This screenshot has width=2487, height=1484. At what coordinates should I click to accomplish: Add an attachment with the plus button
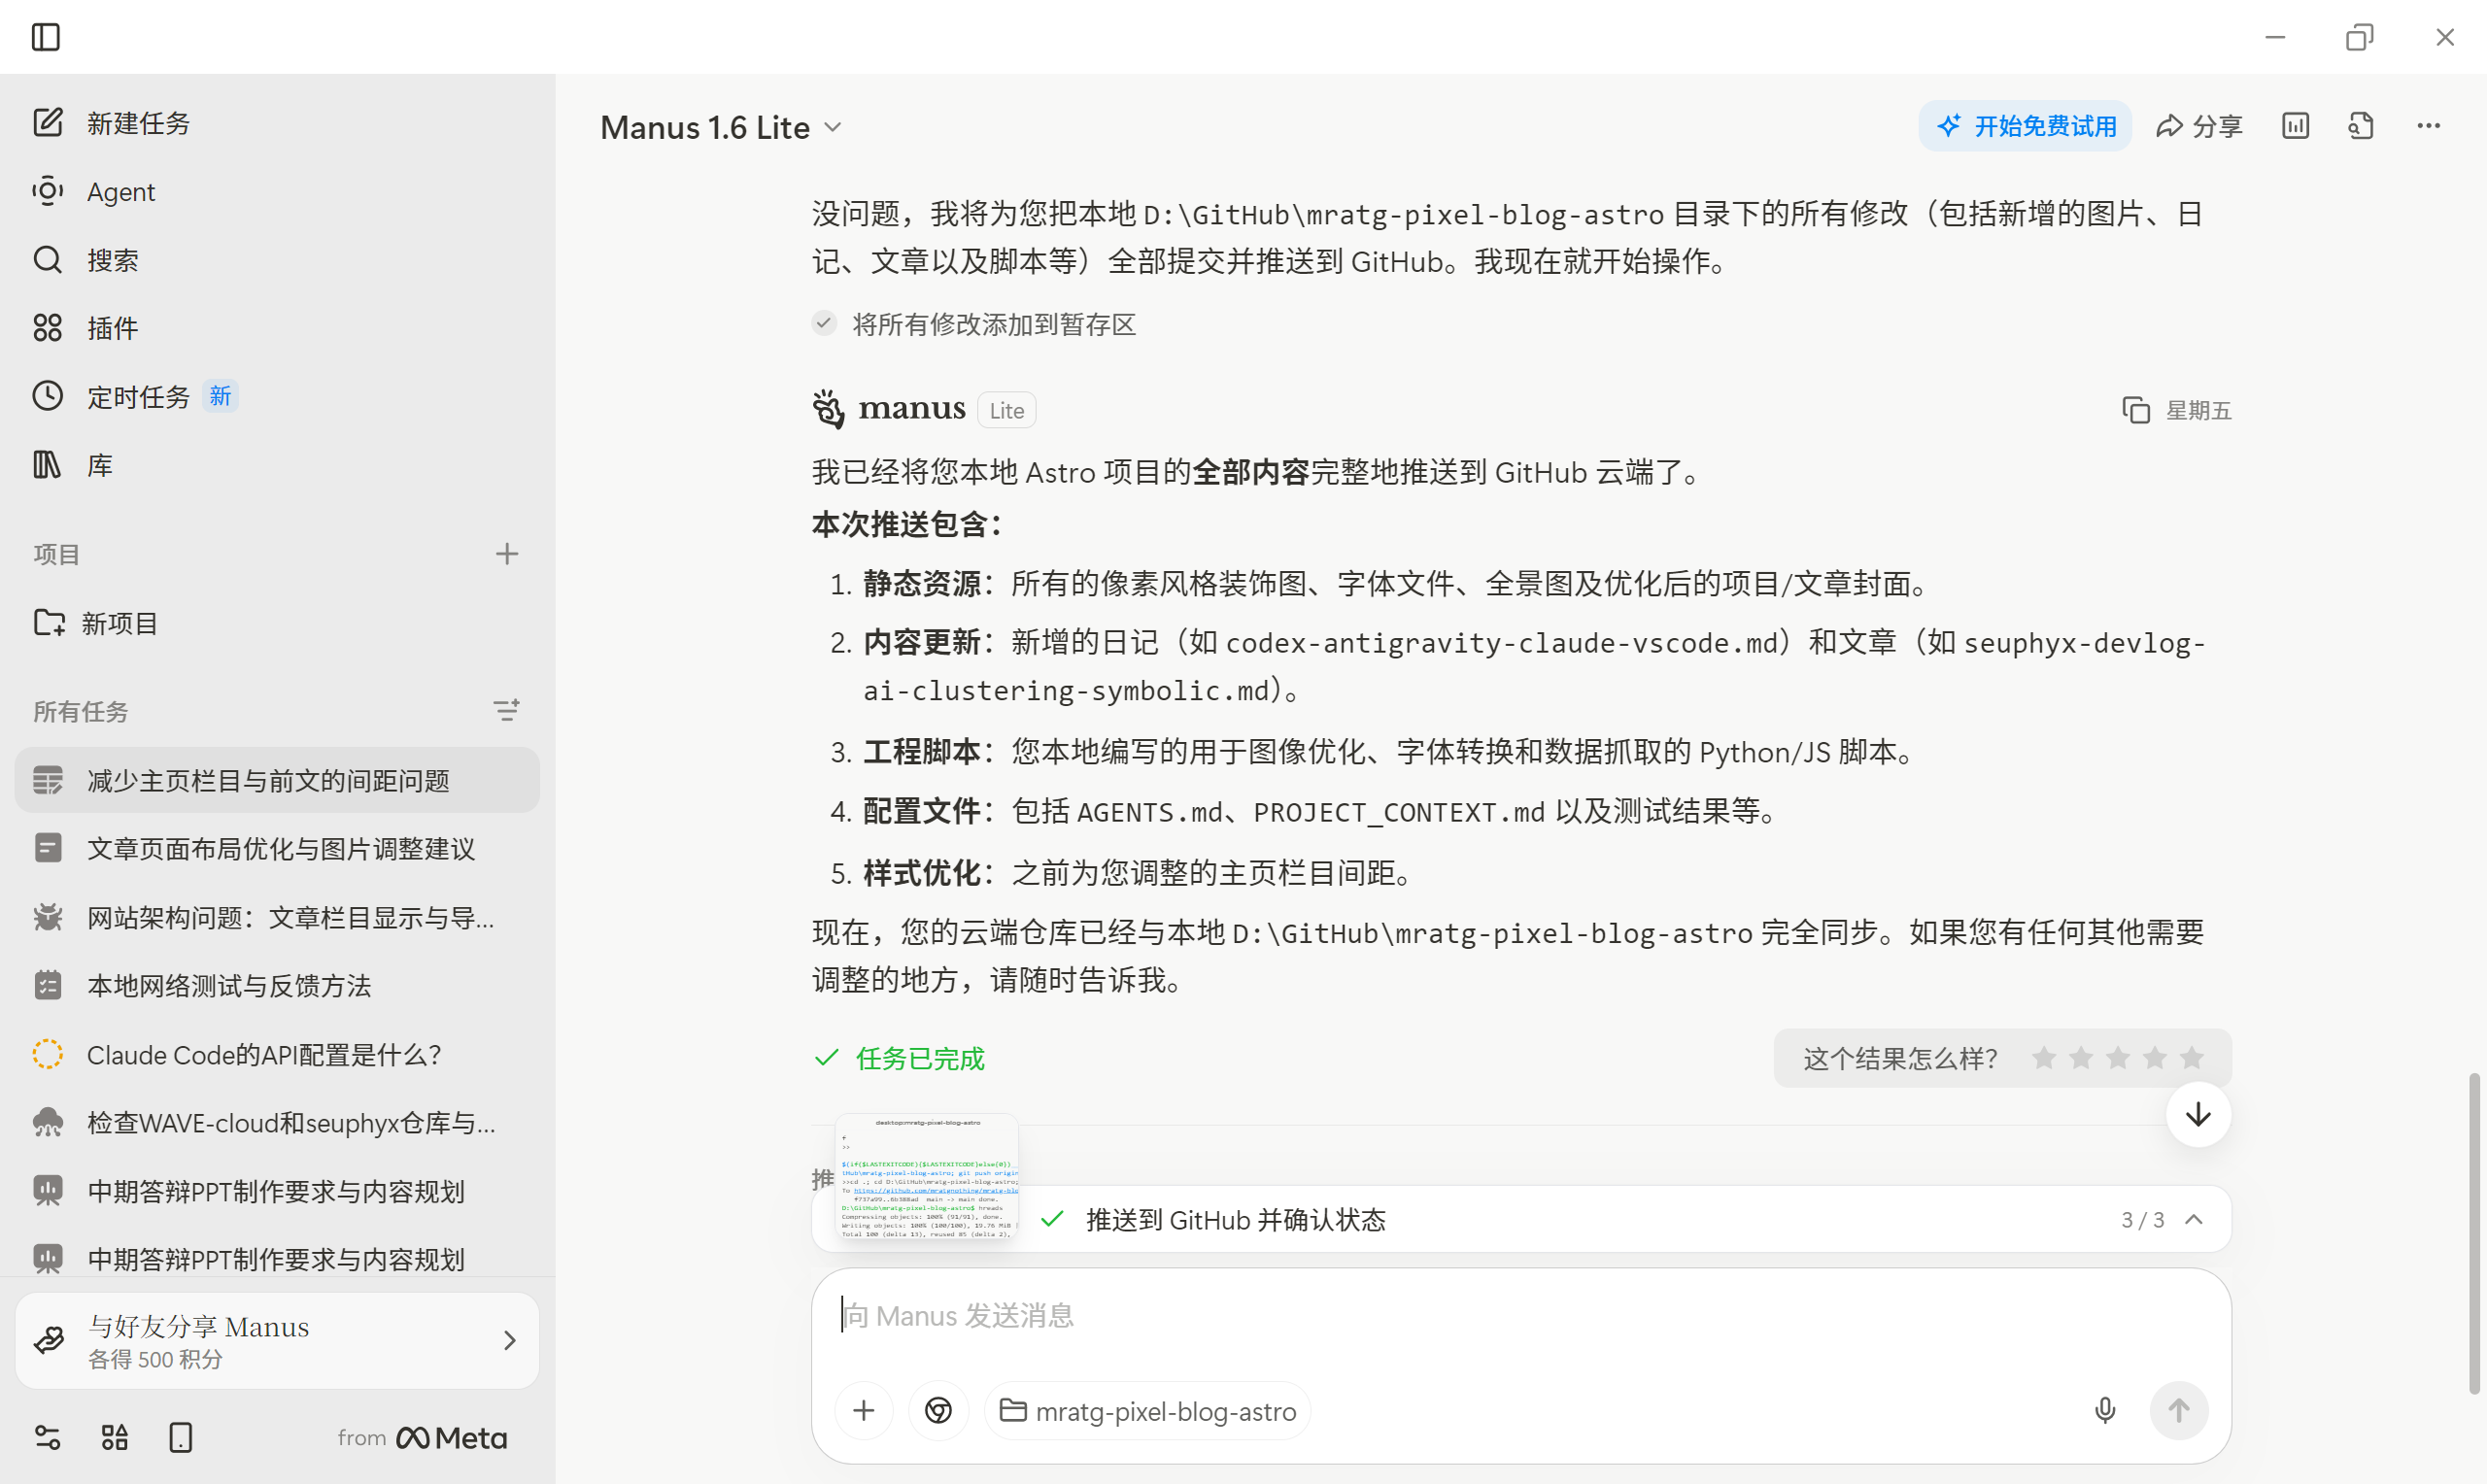[x=864, y=1411]
